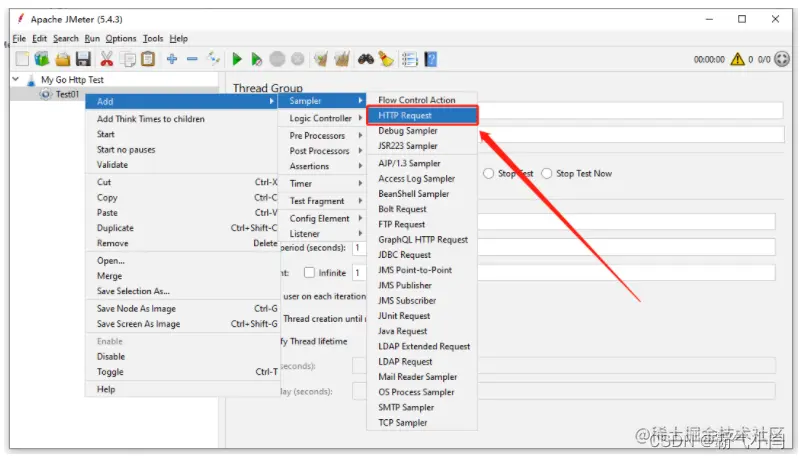The width and height of the screenshot is (800, 459).
Task: Expand all nodes with plus icon
Action: click(x=172, y=59)
